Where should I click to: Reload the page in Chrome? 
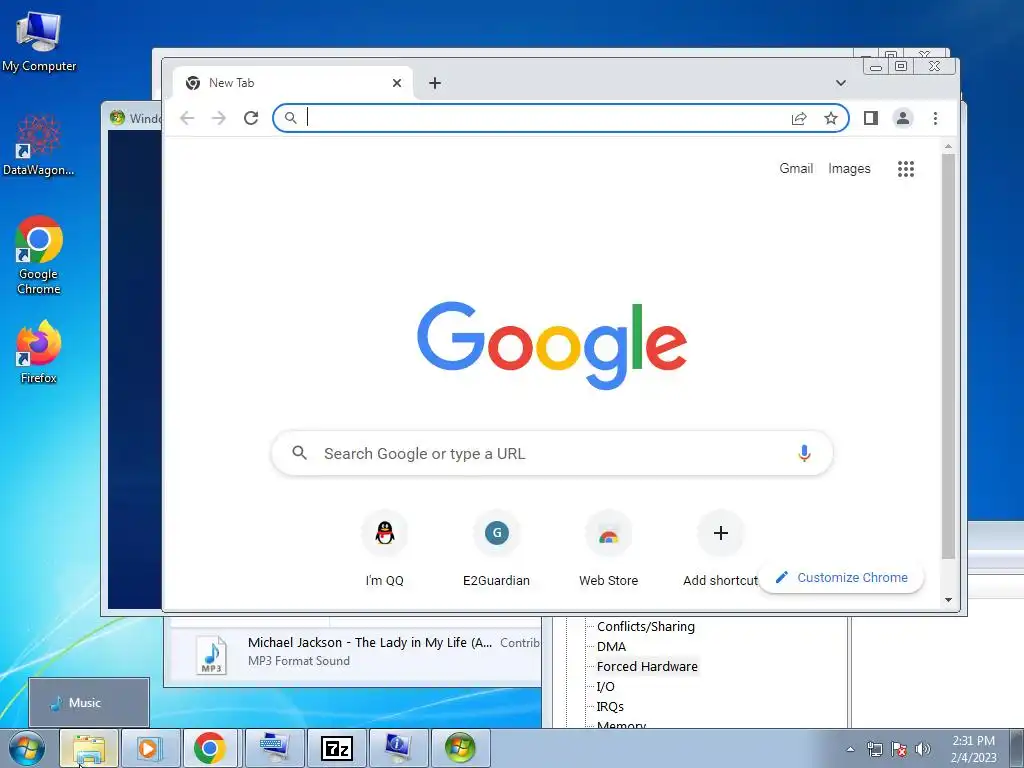(251, 118)
